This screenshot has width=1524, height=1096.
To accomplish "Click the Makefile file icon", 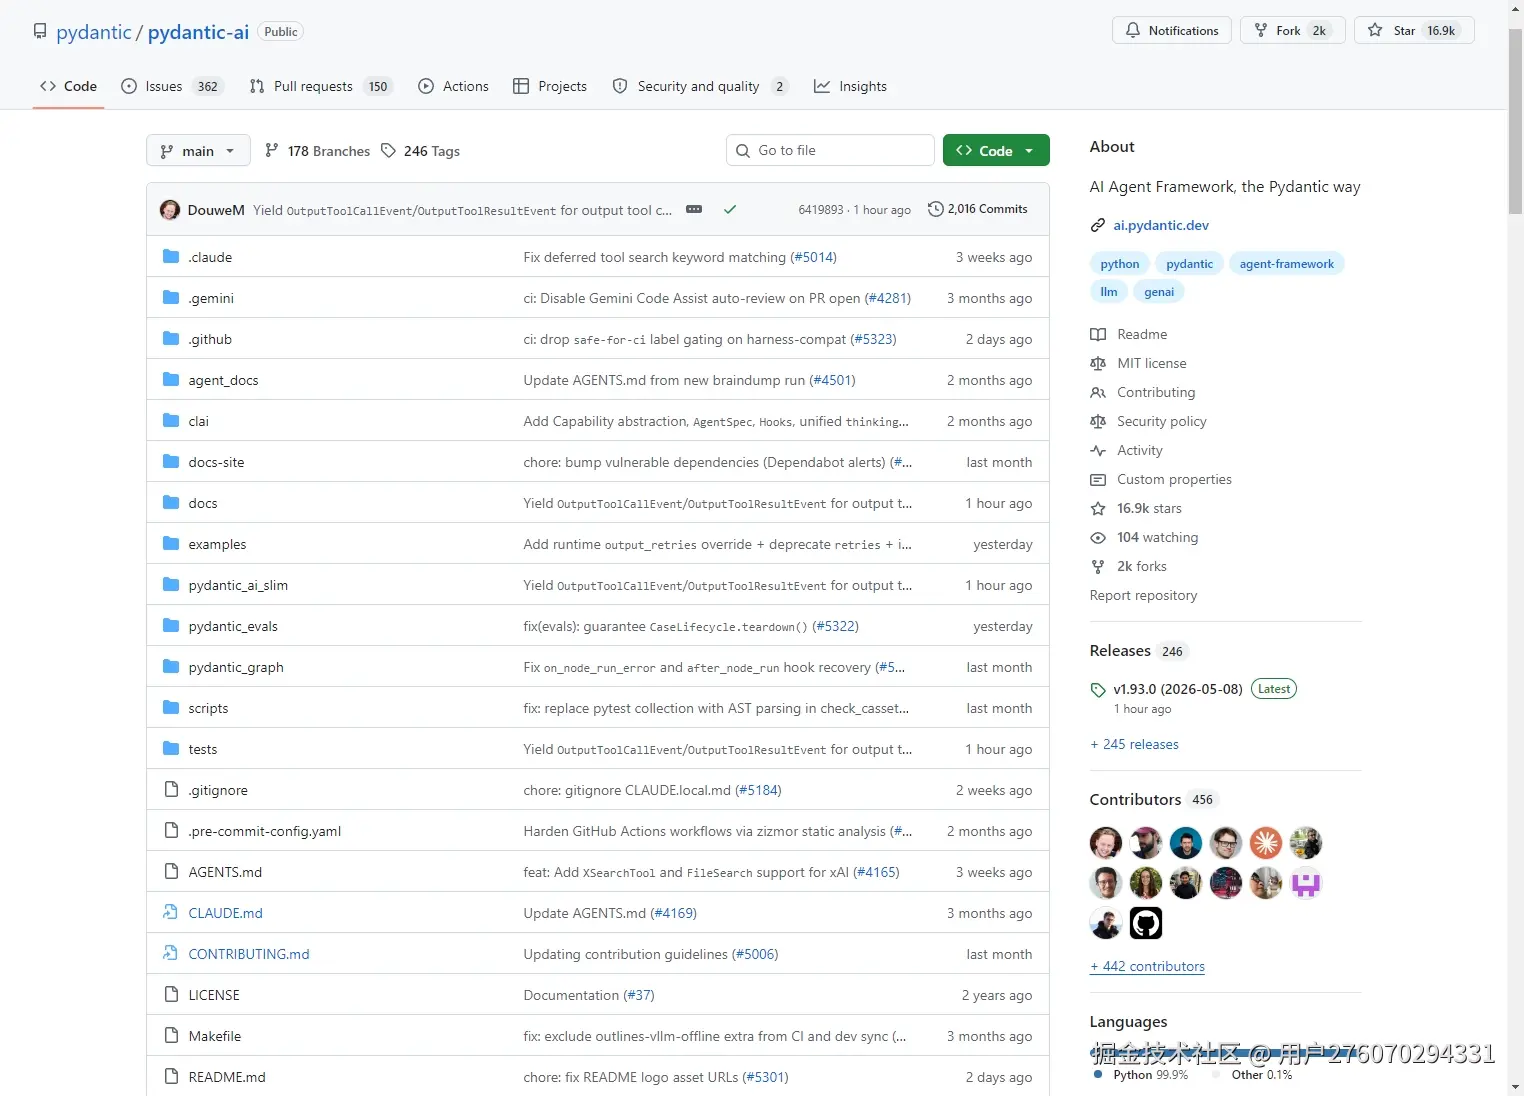I will click(x=171, y=1036).
